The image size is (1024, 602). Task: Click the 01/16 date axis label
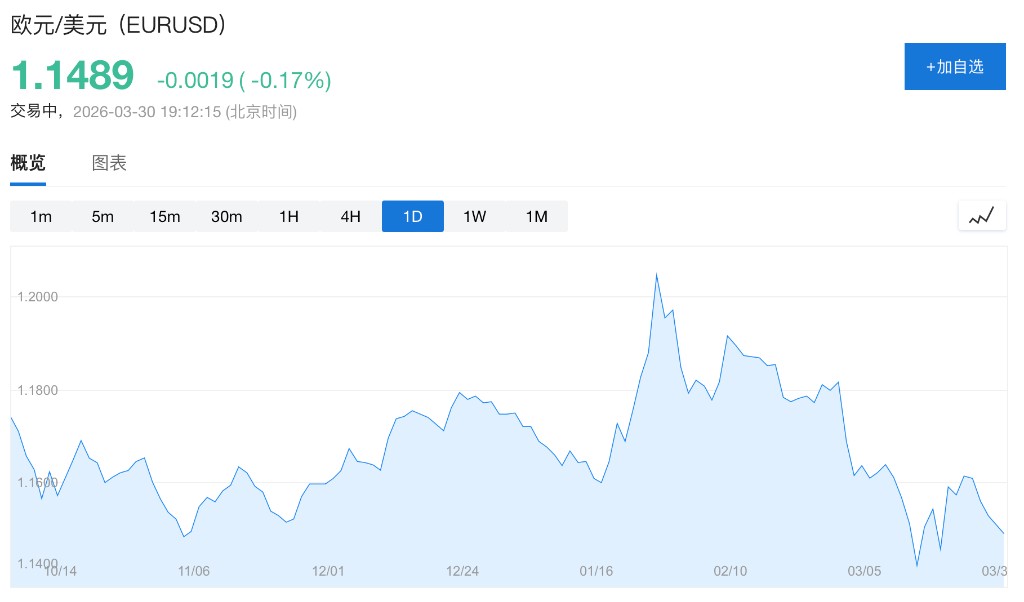point(596,571)
